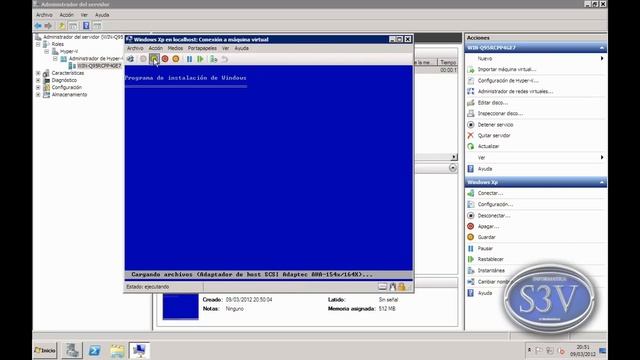
Task: Click the Inicio start button
Action: [x=45, y=351]
